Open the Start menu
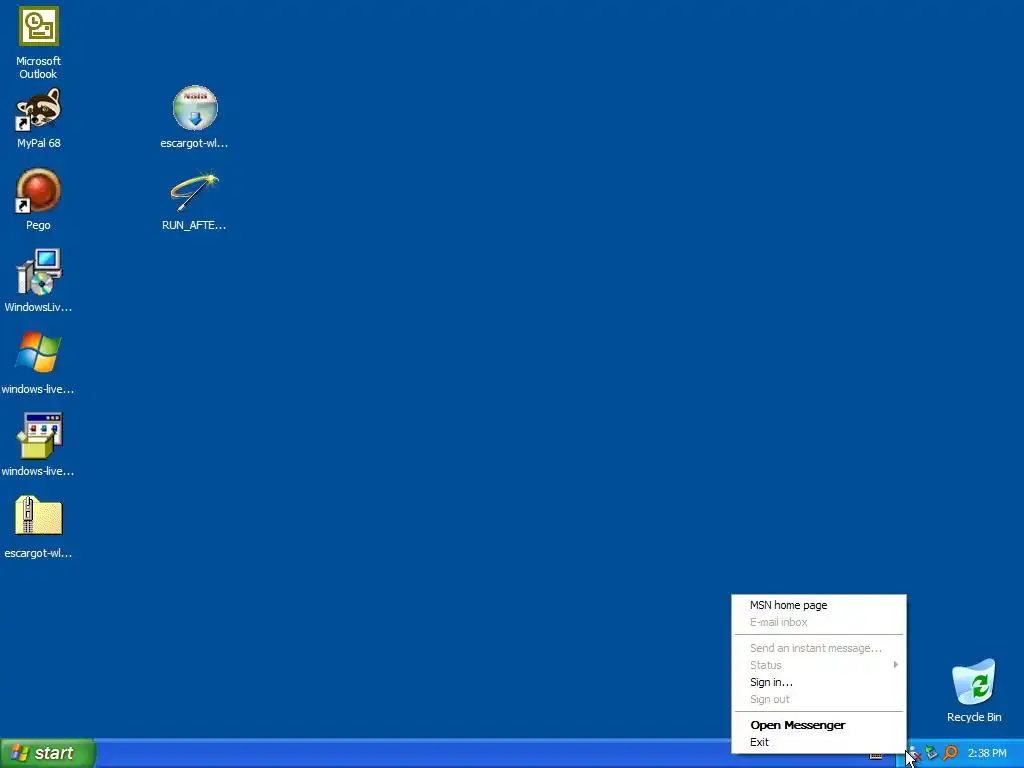This screenshot has width=1024, height=768. click(48, 753)
